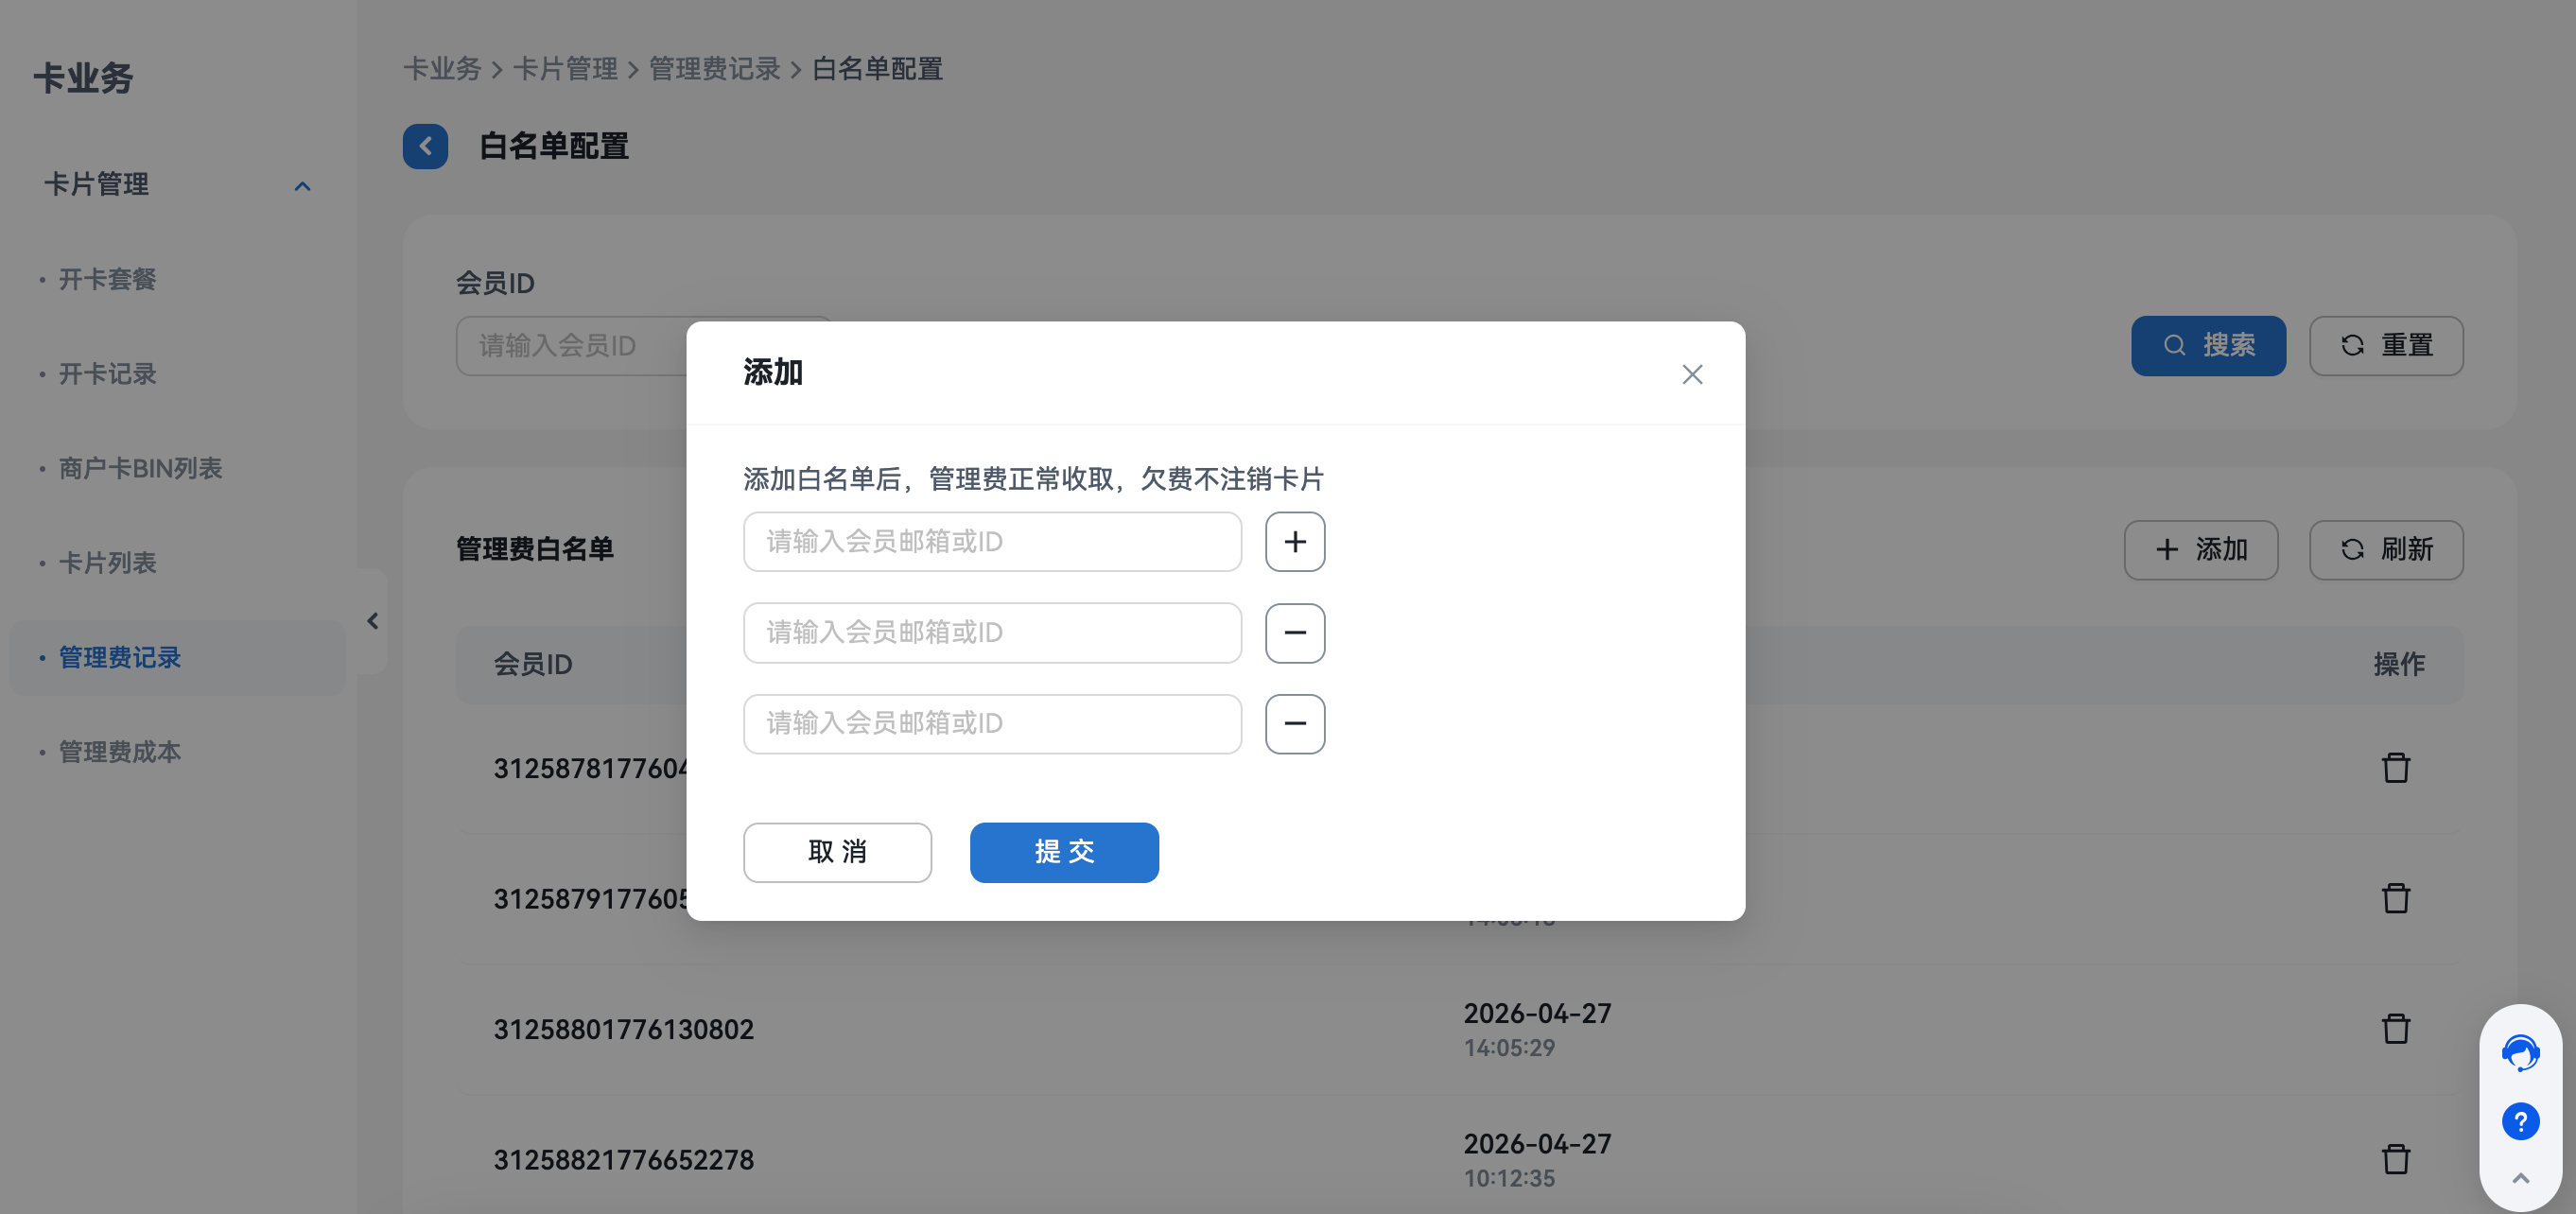
Task: Submit the whitelist with 提交 button
Action: point(1064,852)
